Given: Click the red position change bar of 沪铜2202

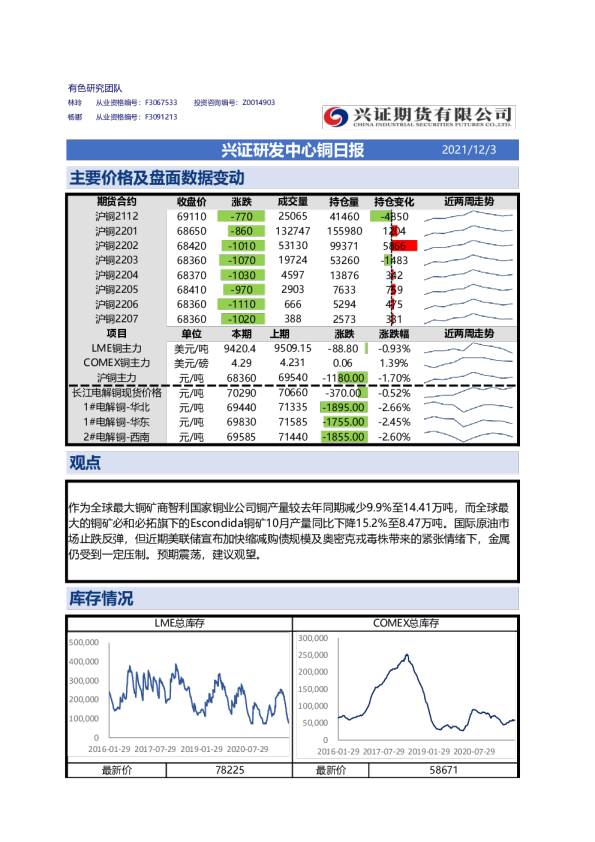Looking at the screenshot, I should 405,246.
